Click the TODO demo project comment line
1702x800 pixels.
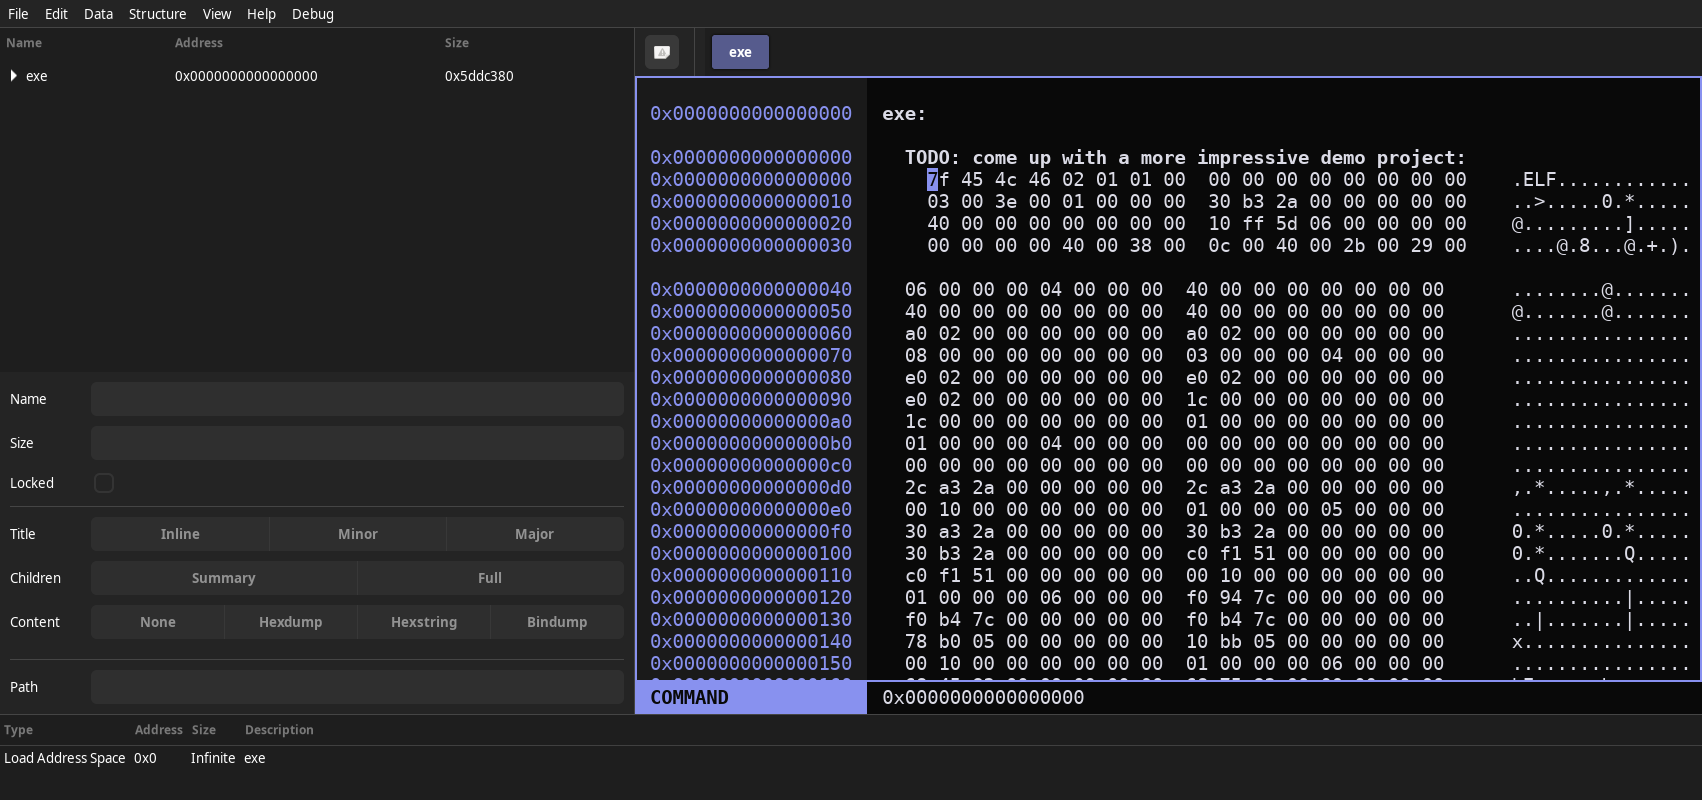click(x=1185, y=158)
